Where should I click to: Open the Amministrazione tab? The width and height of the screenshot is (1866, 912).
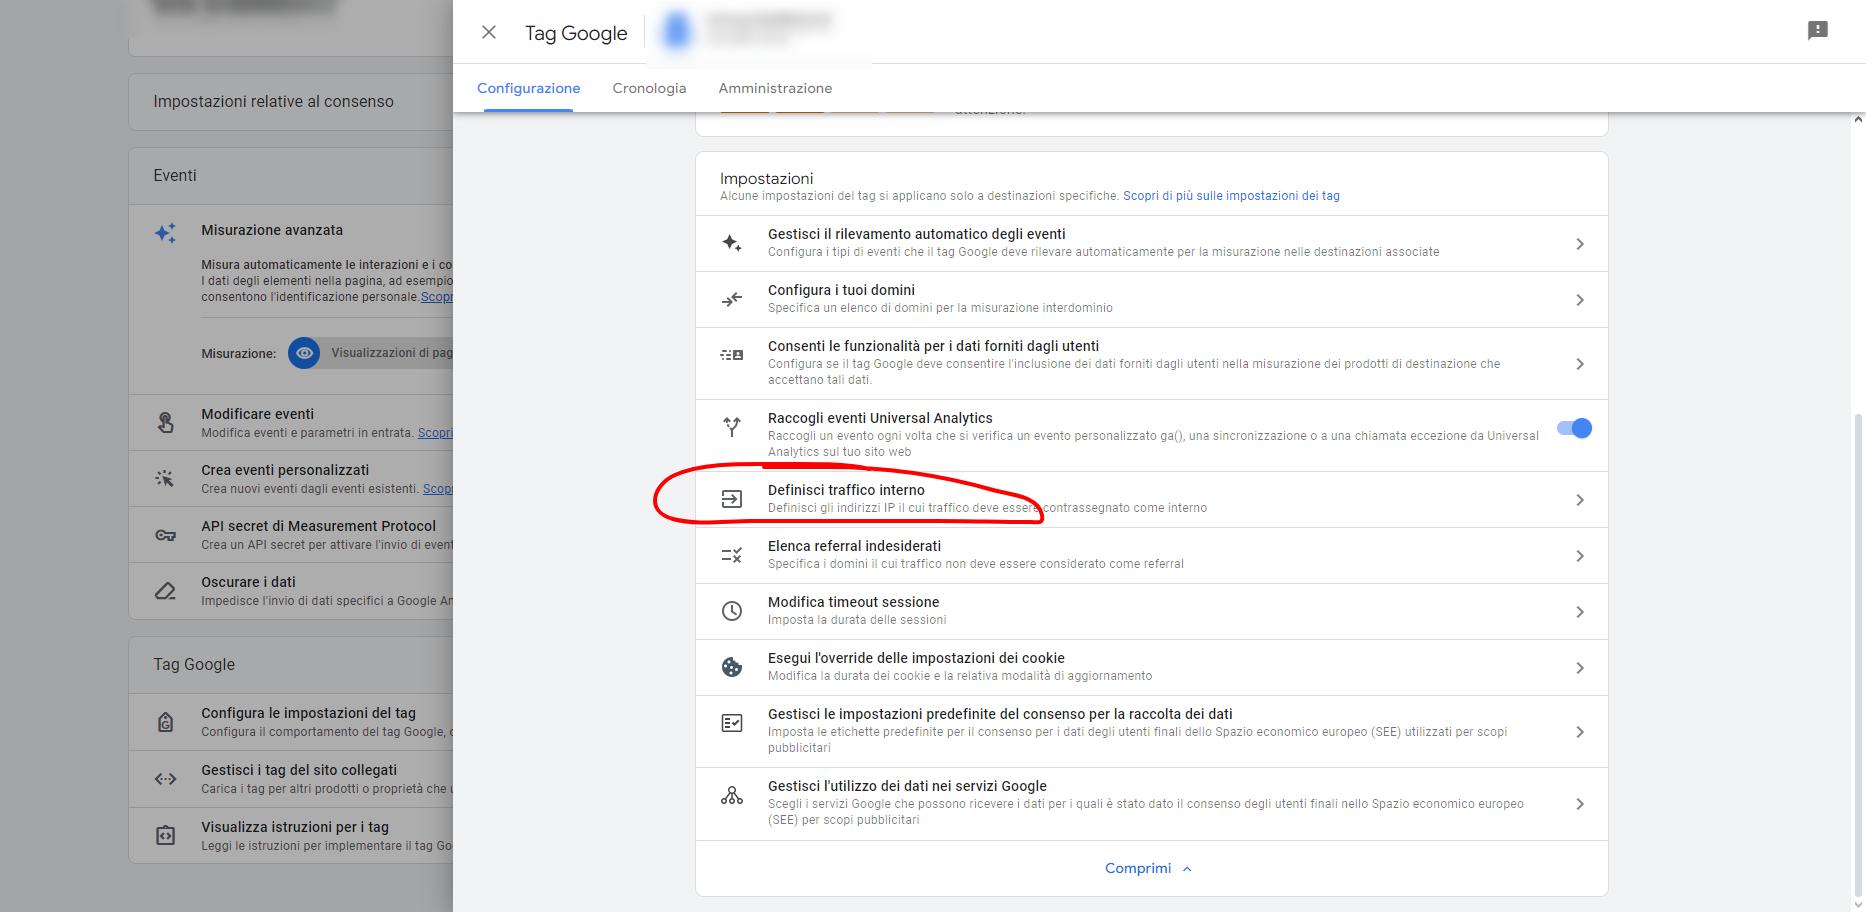pyautogui.click(x=775, y=88)
